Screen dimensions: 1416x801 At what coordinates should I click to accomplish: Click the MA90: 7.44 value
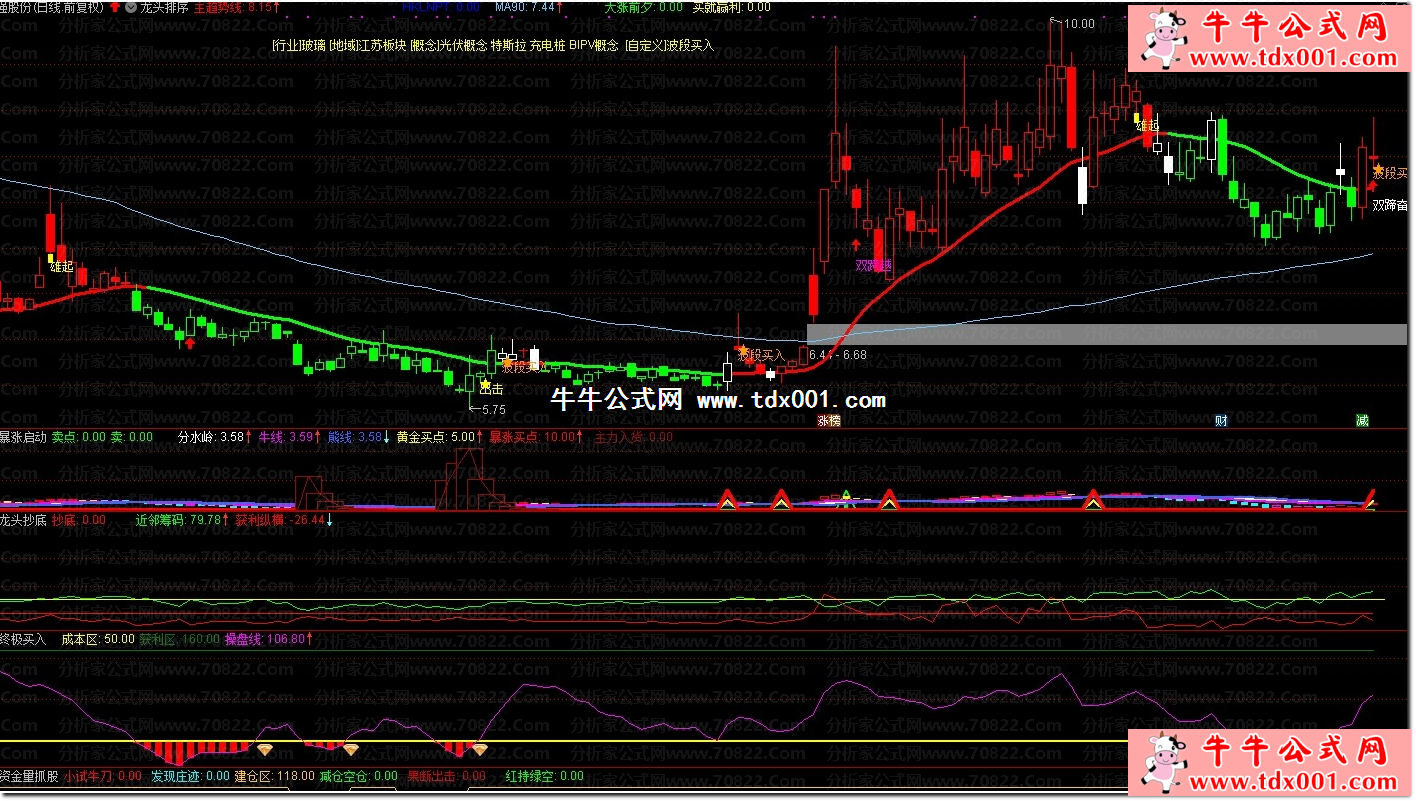(x=527, y=6)
